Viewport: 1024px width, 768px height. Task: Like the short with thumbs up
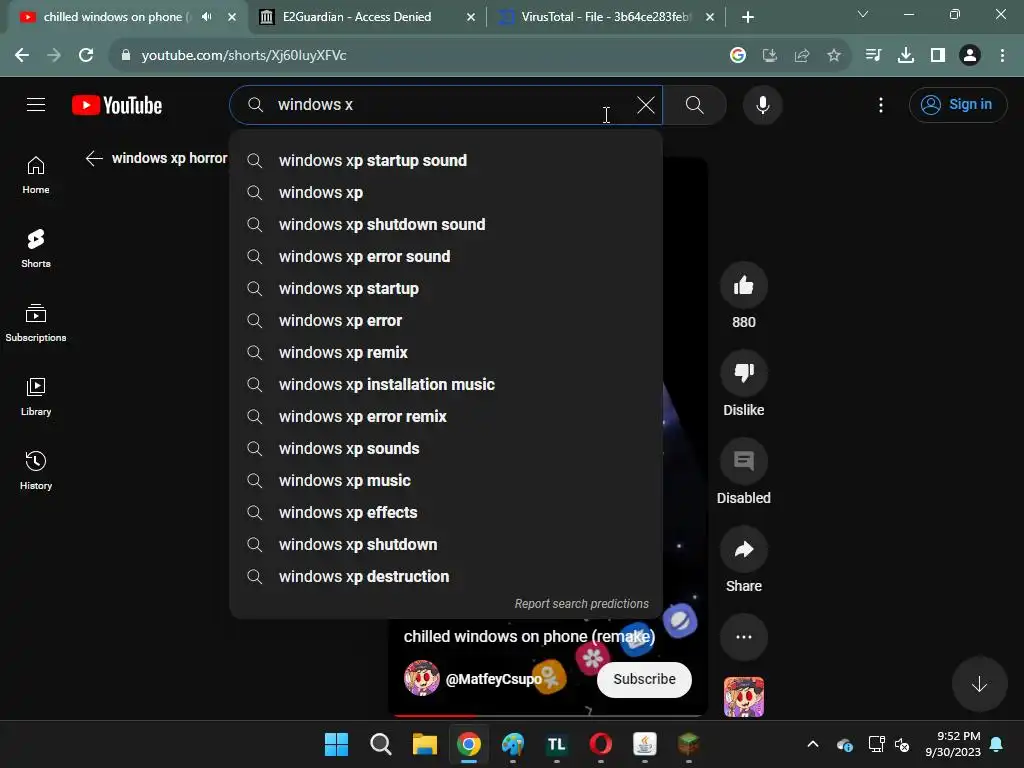[743, 285]
